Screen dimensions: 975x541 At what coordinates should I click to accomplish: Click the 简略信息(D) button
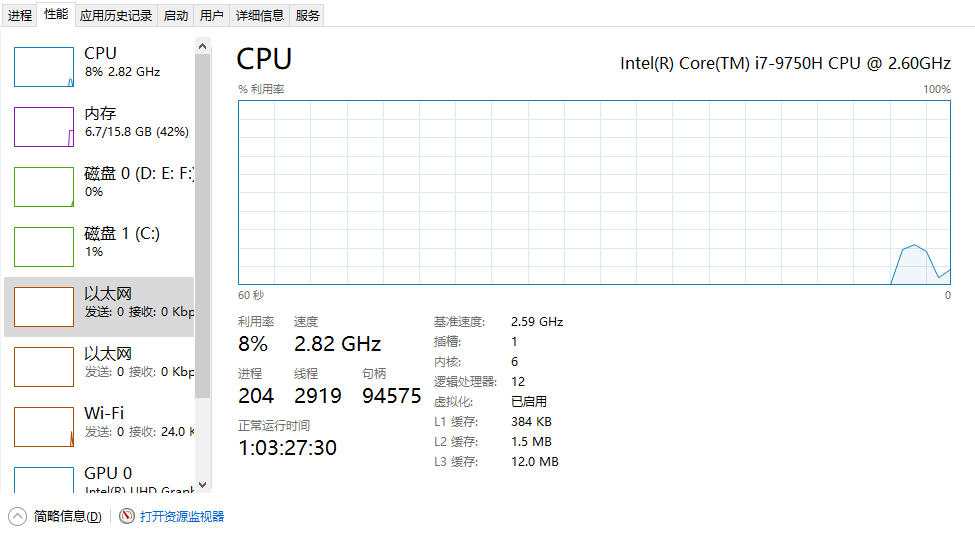(67, 516)
